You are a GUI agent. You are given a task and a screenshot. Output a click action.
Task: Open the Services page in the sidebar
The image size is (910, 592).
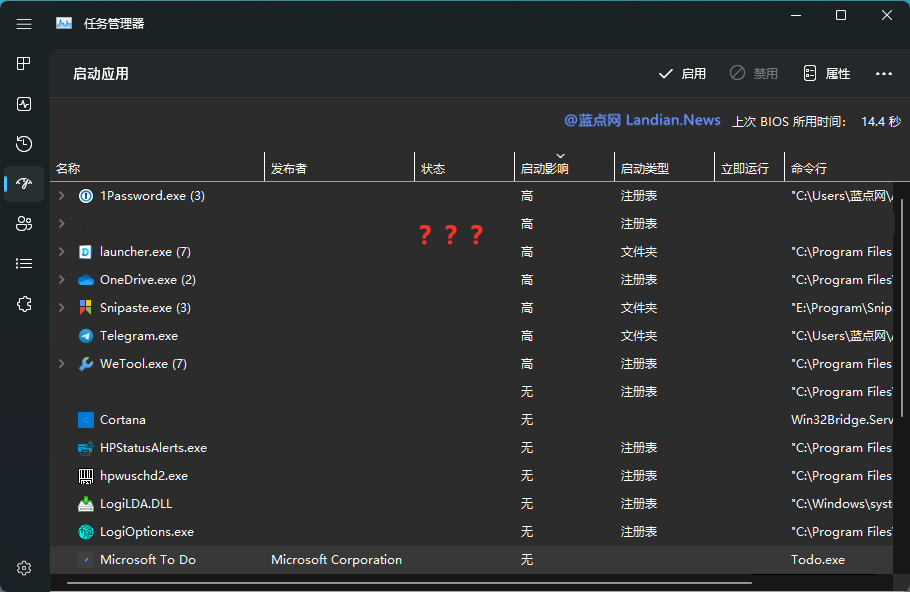(23, 303)
